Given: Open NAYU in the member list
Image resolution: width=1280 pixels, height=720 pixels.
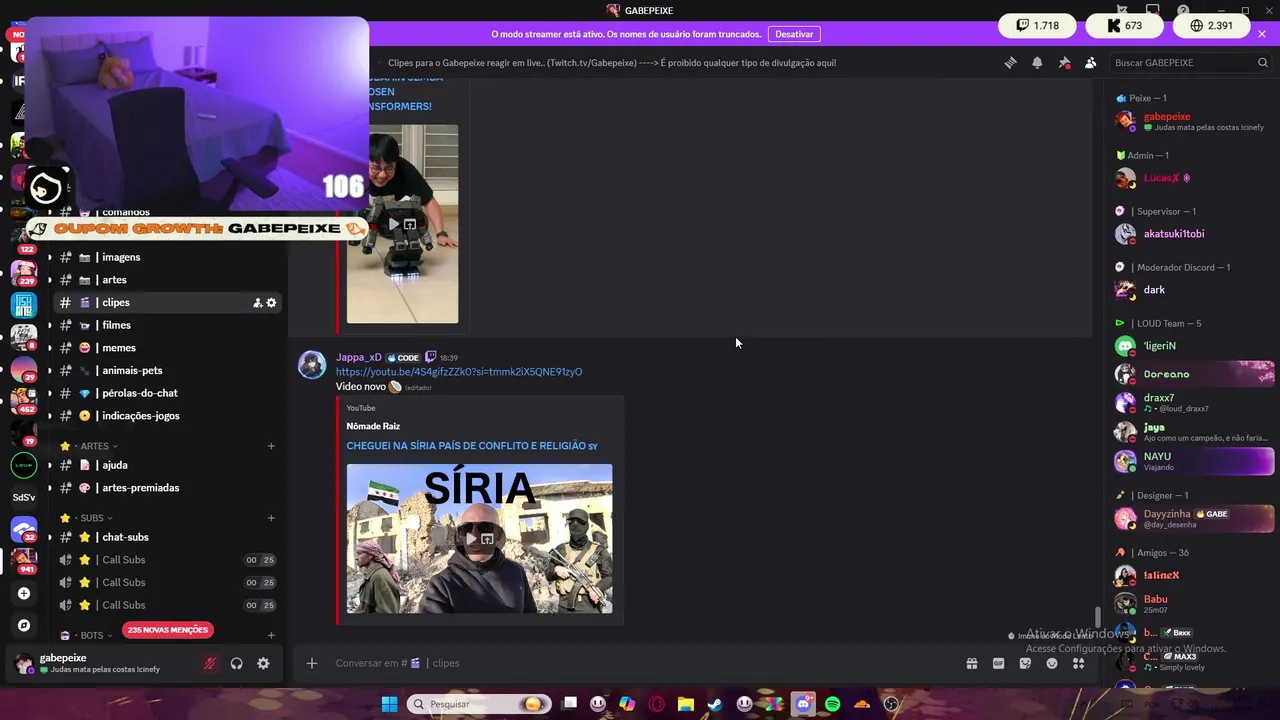Looking at the screenshot, I should point(1193,461).
